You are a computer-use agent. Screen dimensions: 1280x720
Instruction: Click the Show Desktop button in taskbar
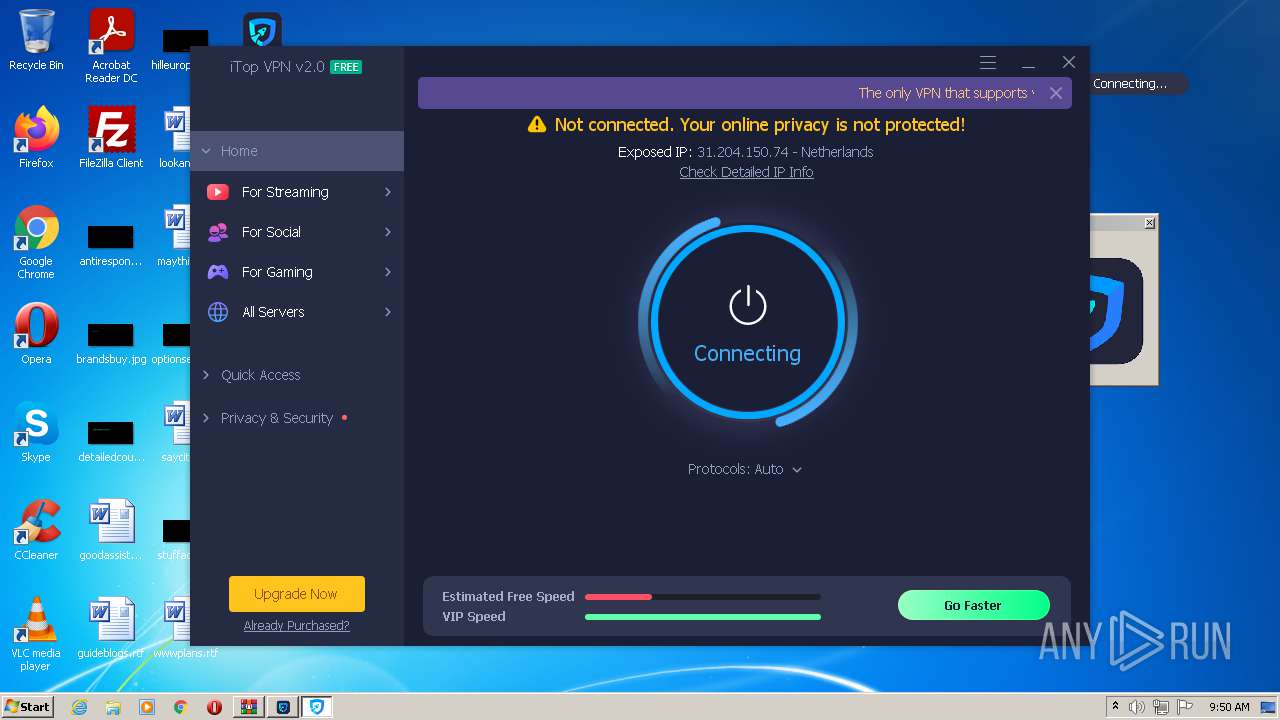(x=1268, y=707)
